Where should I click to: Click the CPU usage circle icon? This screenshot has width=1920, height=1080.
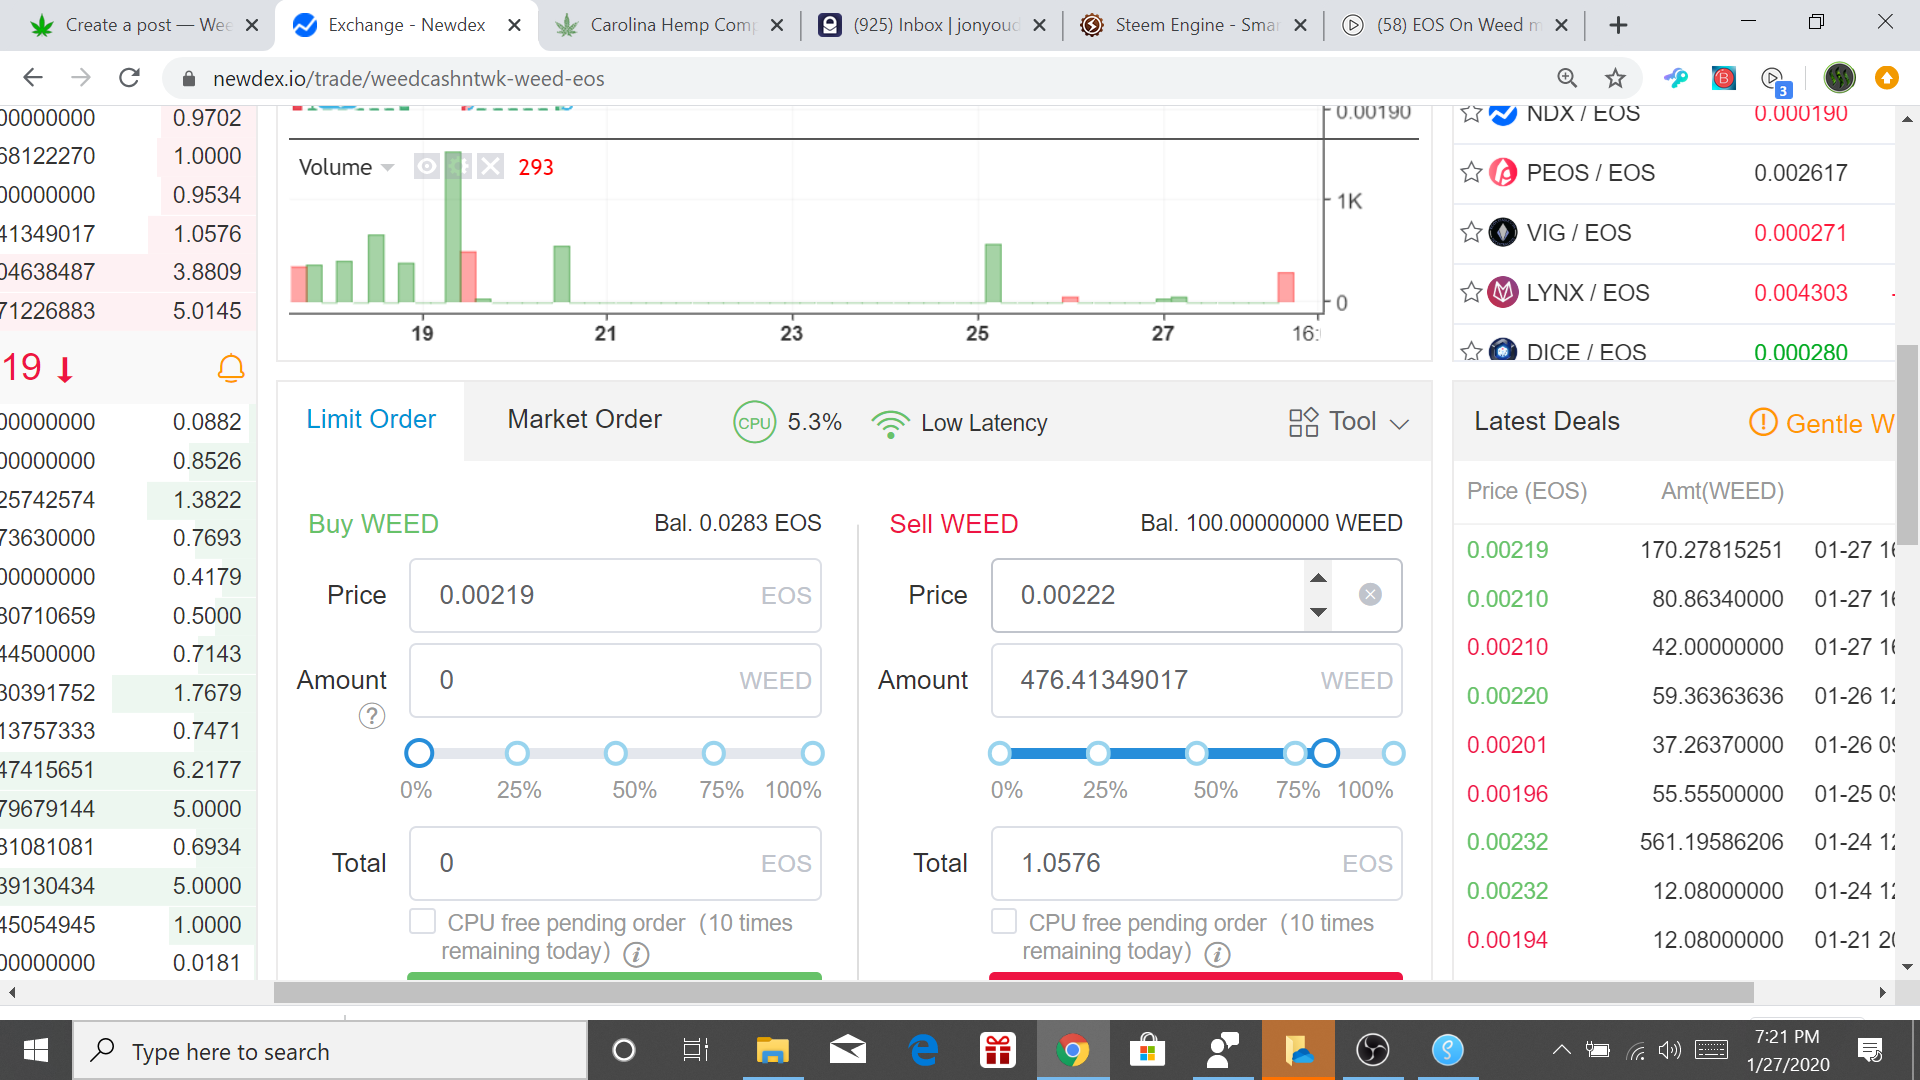click(x=754, y=422)
